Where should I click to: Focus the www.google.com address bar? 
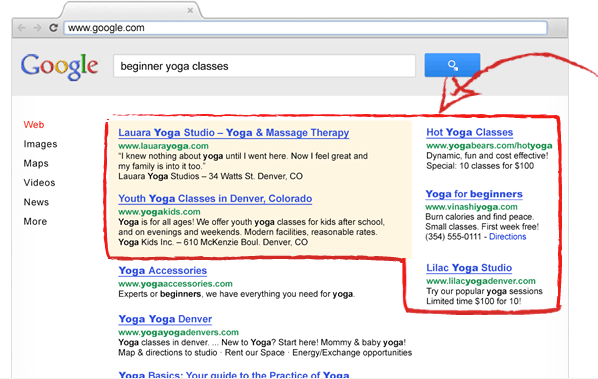305,28
